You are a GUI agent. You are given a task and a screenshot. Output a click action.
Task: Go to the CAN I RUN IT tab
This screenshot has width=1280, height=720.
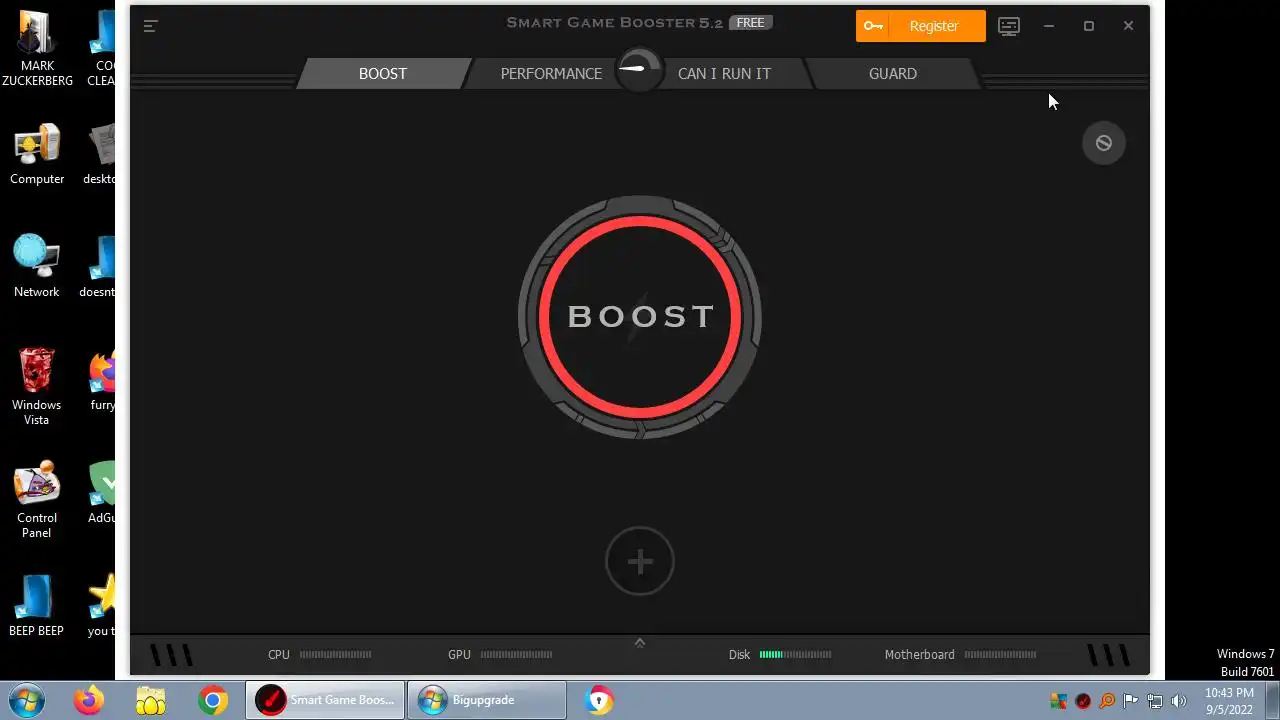tap(724, 73)
